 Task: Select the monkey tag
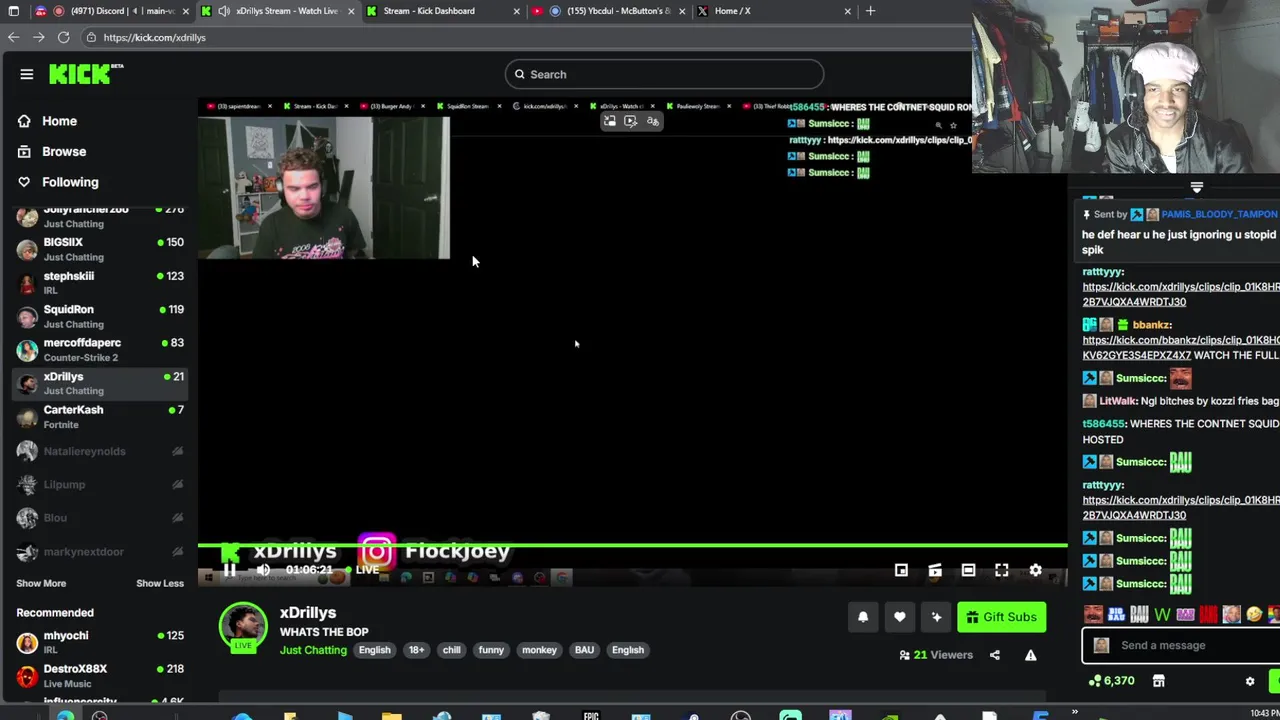pos(539,650)
